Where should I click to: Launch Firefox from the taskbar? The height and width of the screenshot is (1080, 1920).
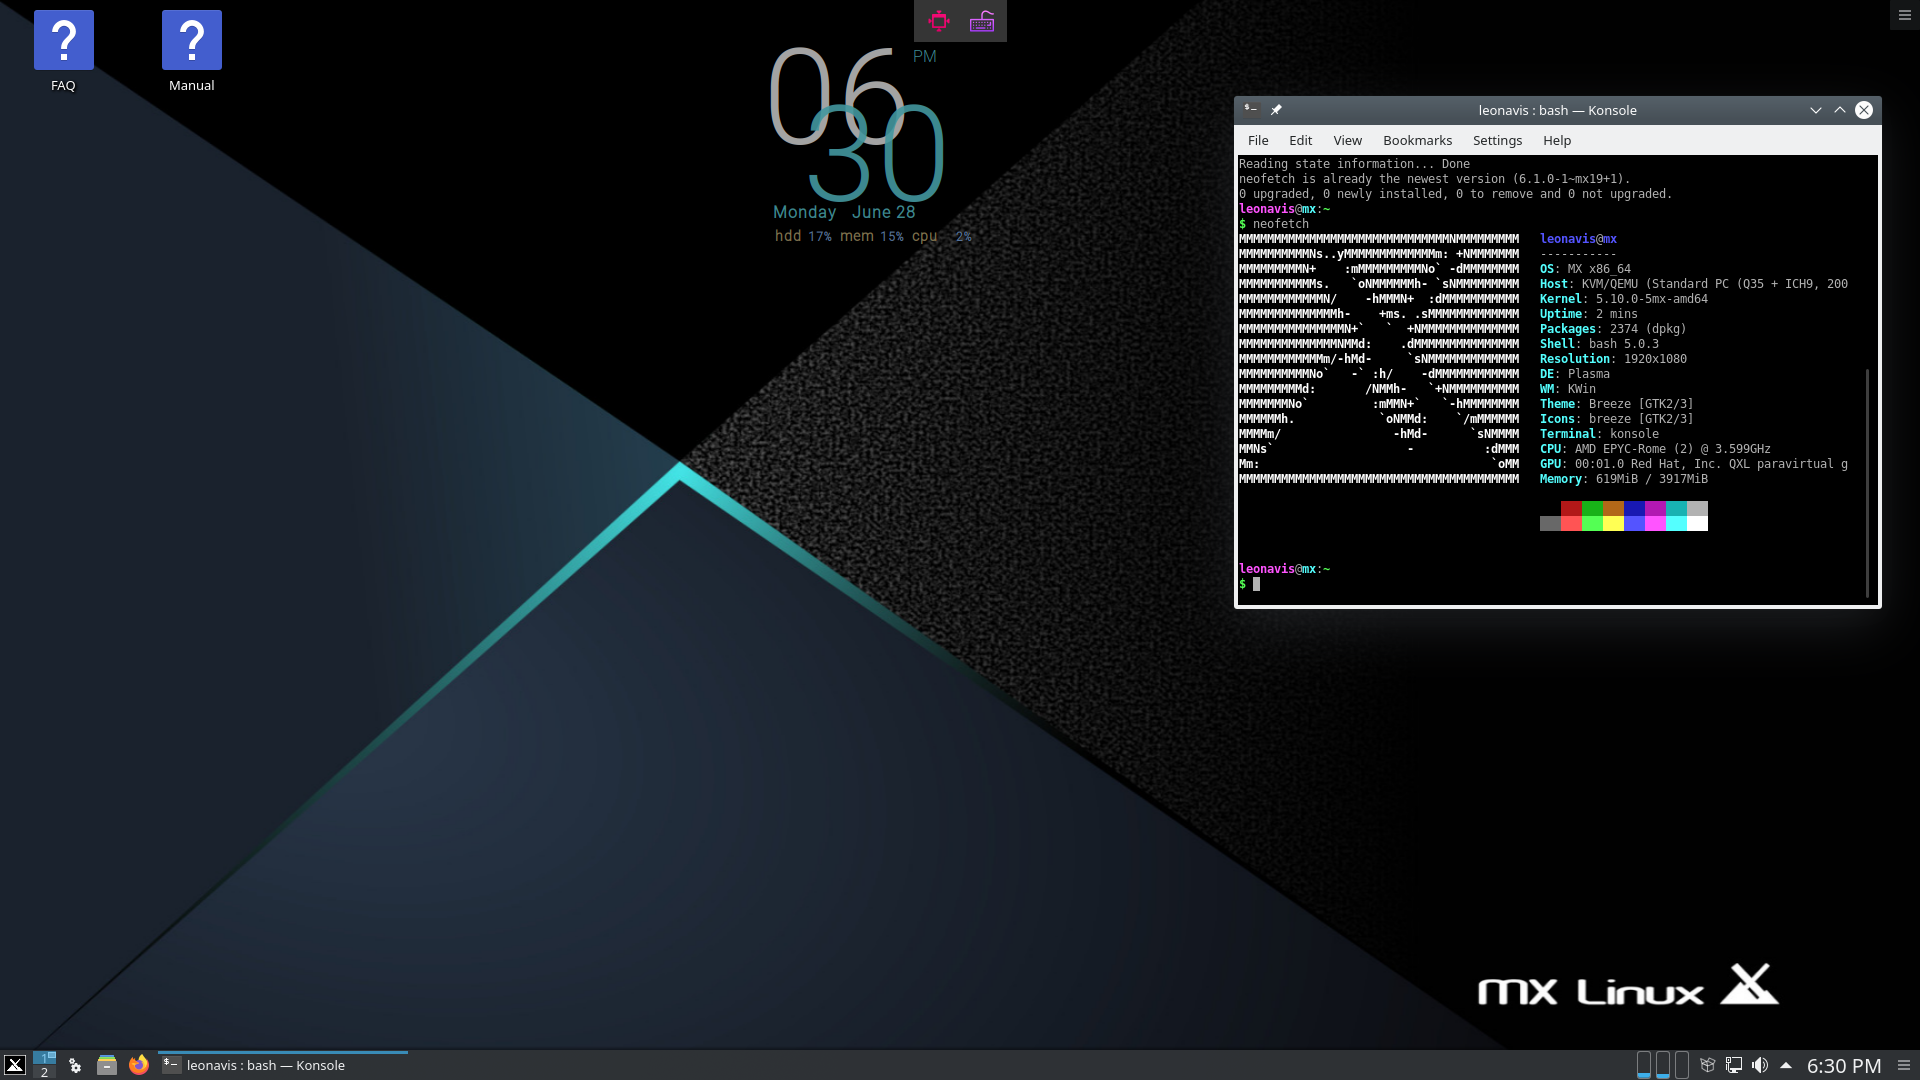point(139,1065)
